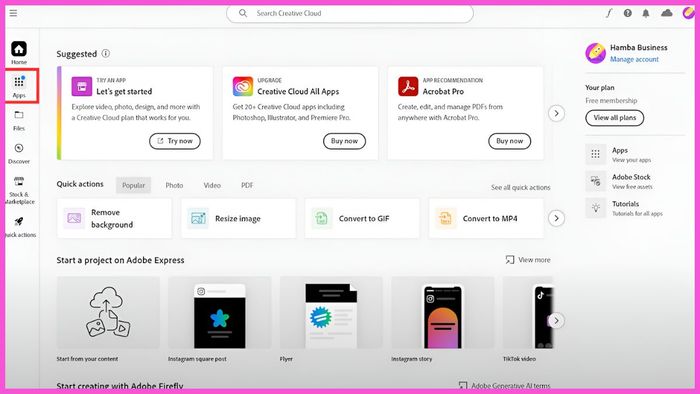700x394 pixels.
Task: Click the View all plans button
Action: pyautogui.click(x=615, y=118)
